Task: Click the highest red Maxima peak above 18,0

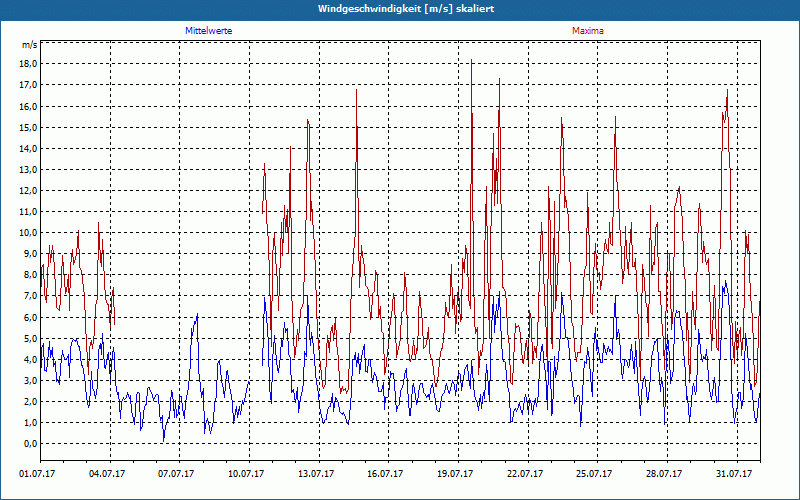Action: click(x=471, y=60)
